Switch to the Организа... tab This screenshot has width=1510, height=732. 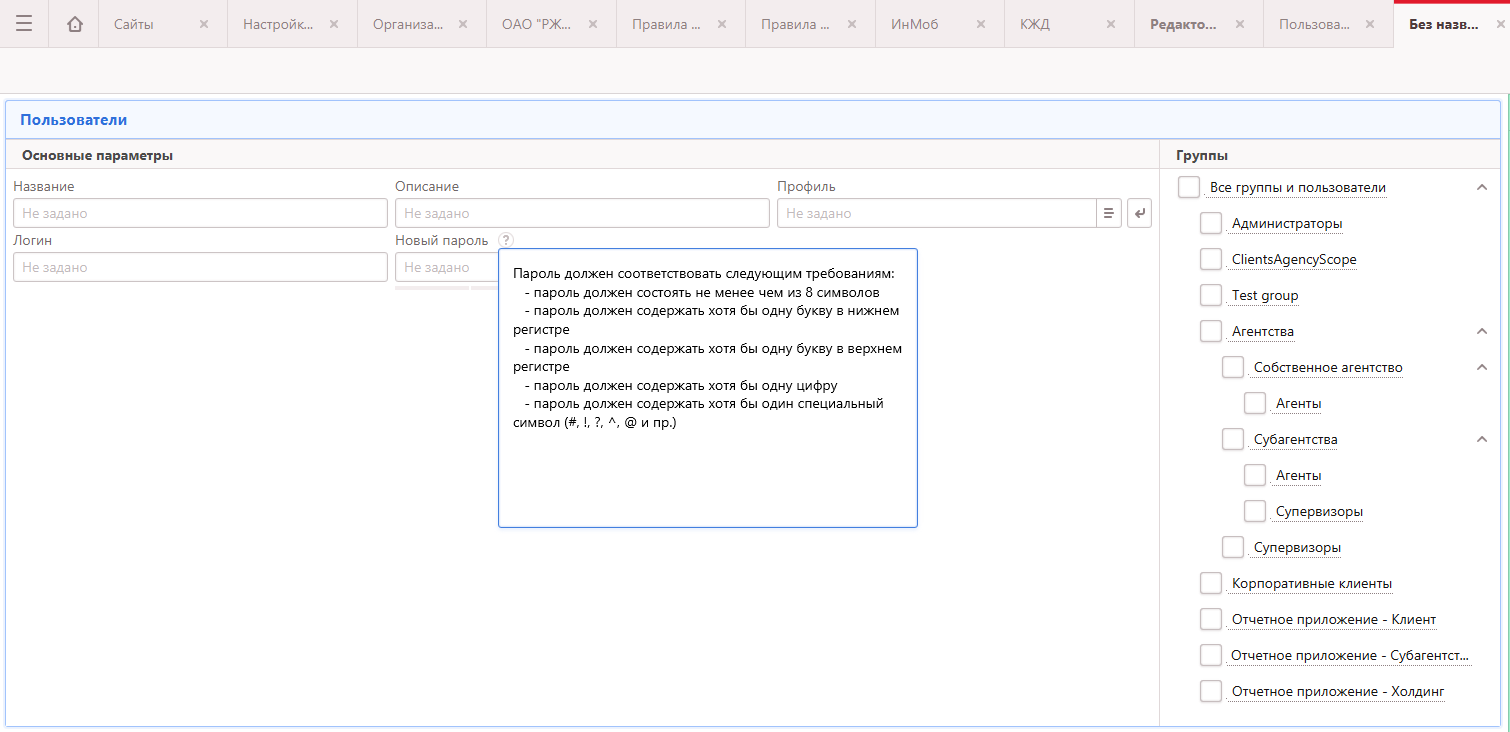[x=408, y=24]
